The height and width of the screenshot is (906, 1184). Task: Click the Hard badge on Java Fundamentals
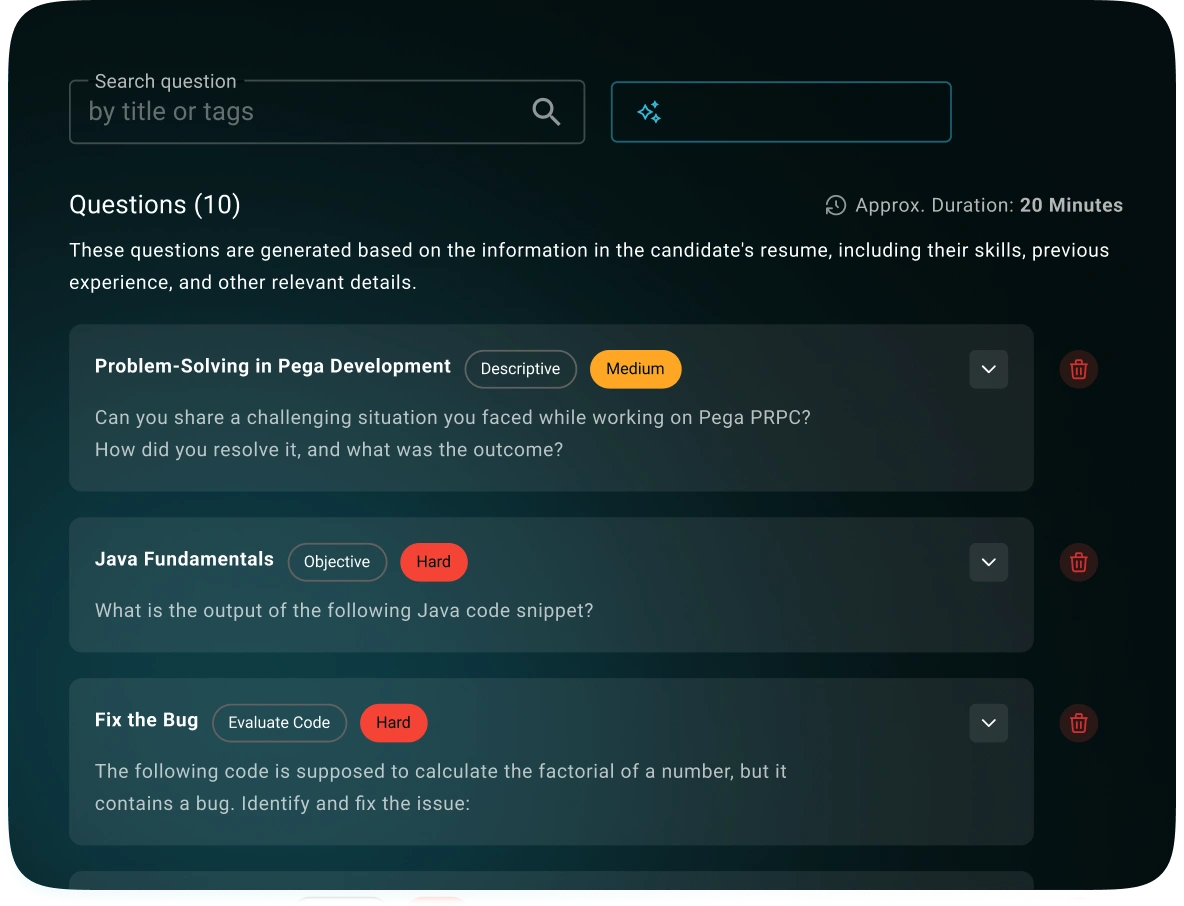tap(434, 562)
